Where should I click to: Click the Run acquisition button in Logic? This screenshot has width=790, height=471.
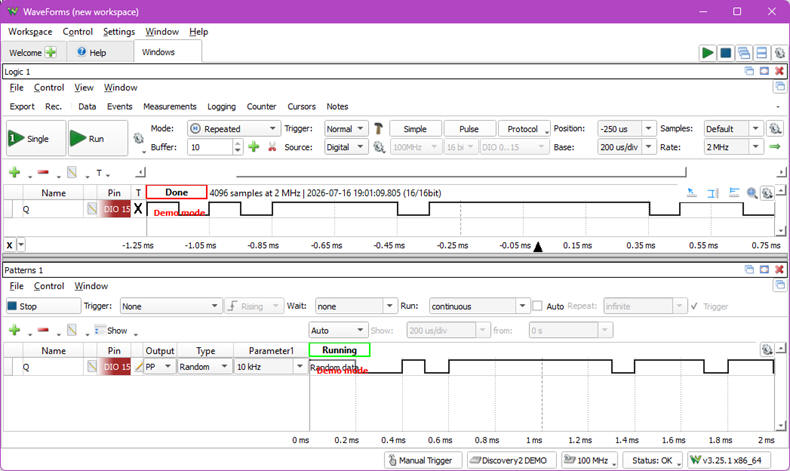coord(98,138)
